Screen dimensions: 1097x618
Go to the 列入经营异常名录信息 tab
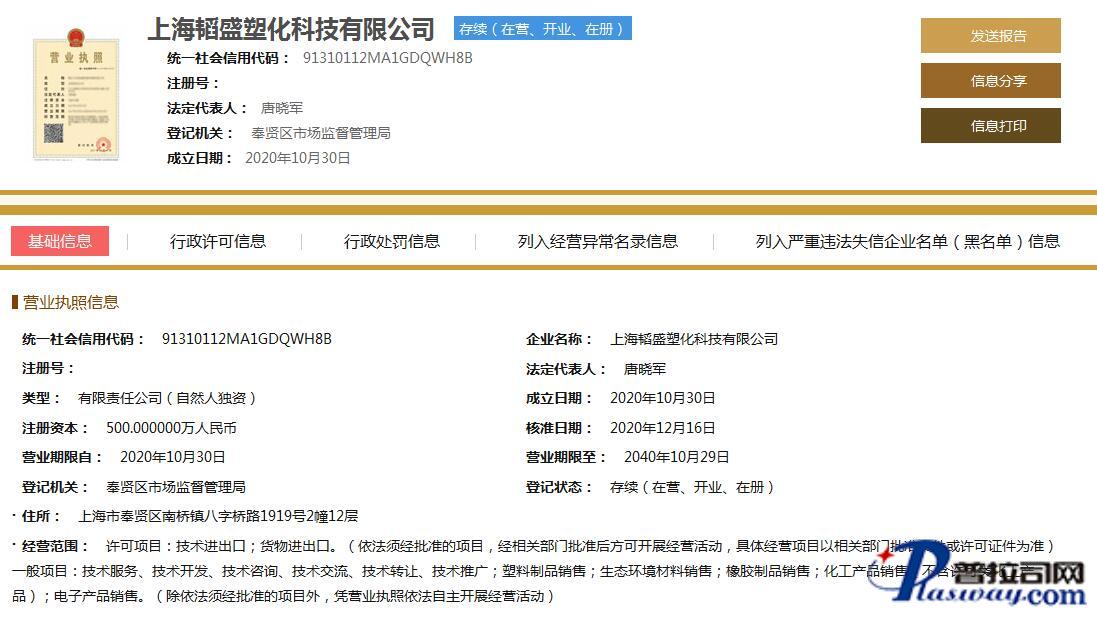coord(597,241)
